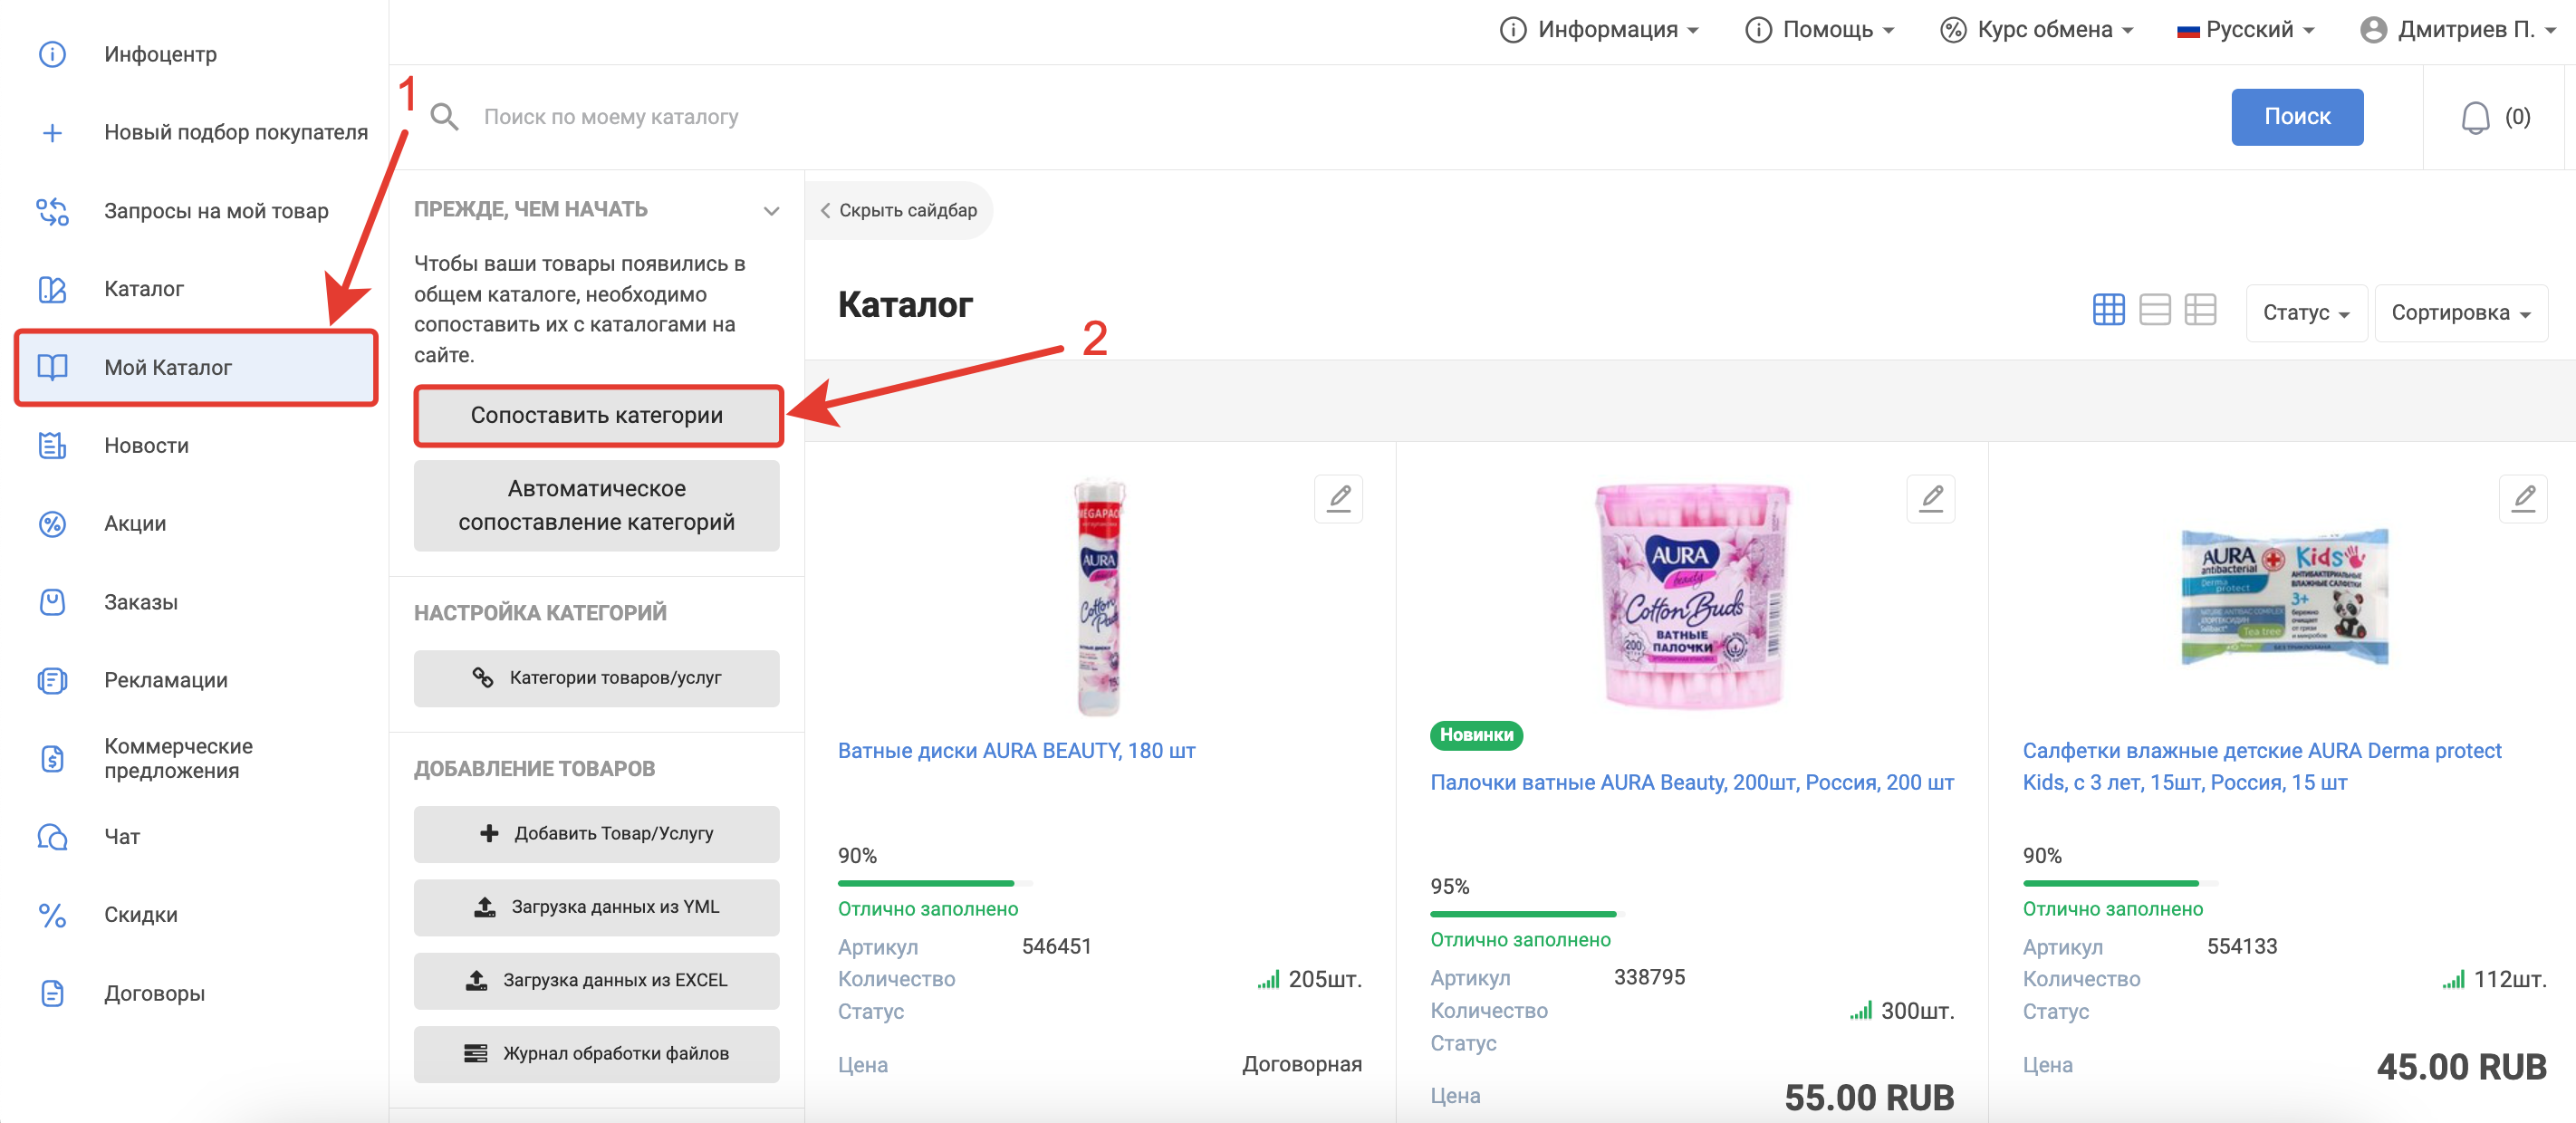Image resolution: width=2576 pixels, height=1123 pixels.
Task: Click the Discounts percent icon
Action: tap(52, 915)
